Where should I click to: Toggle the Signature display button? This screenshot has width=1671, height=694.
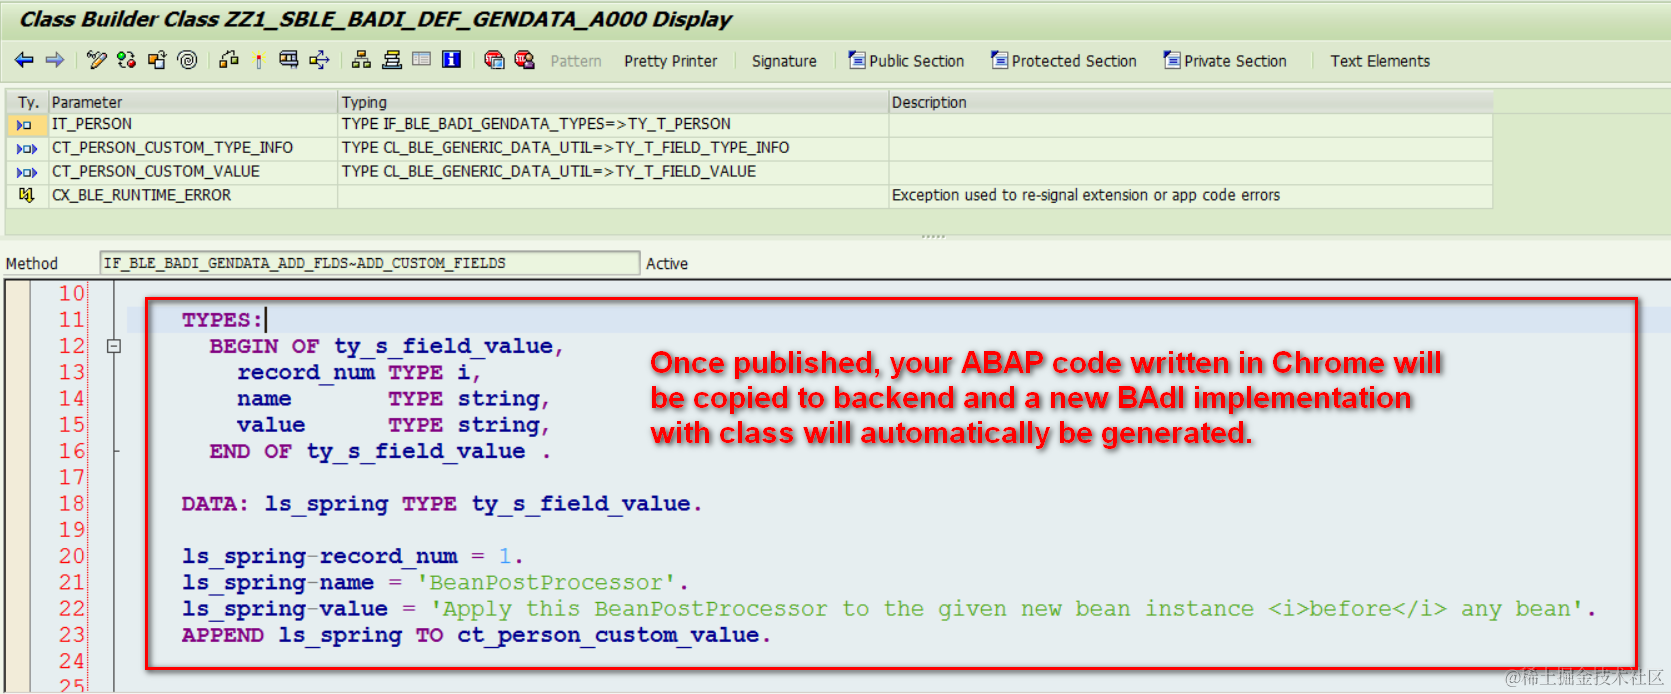tap(784, 61)
